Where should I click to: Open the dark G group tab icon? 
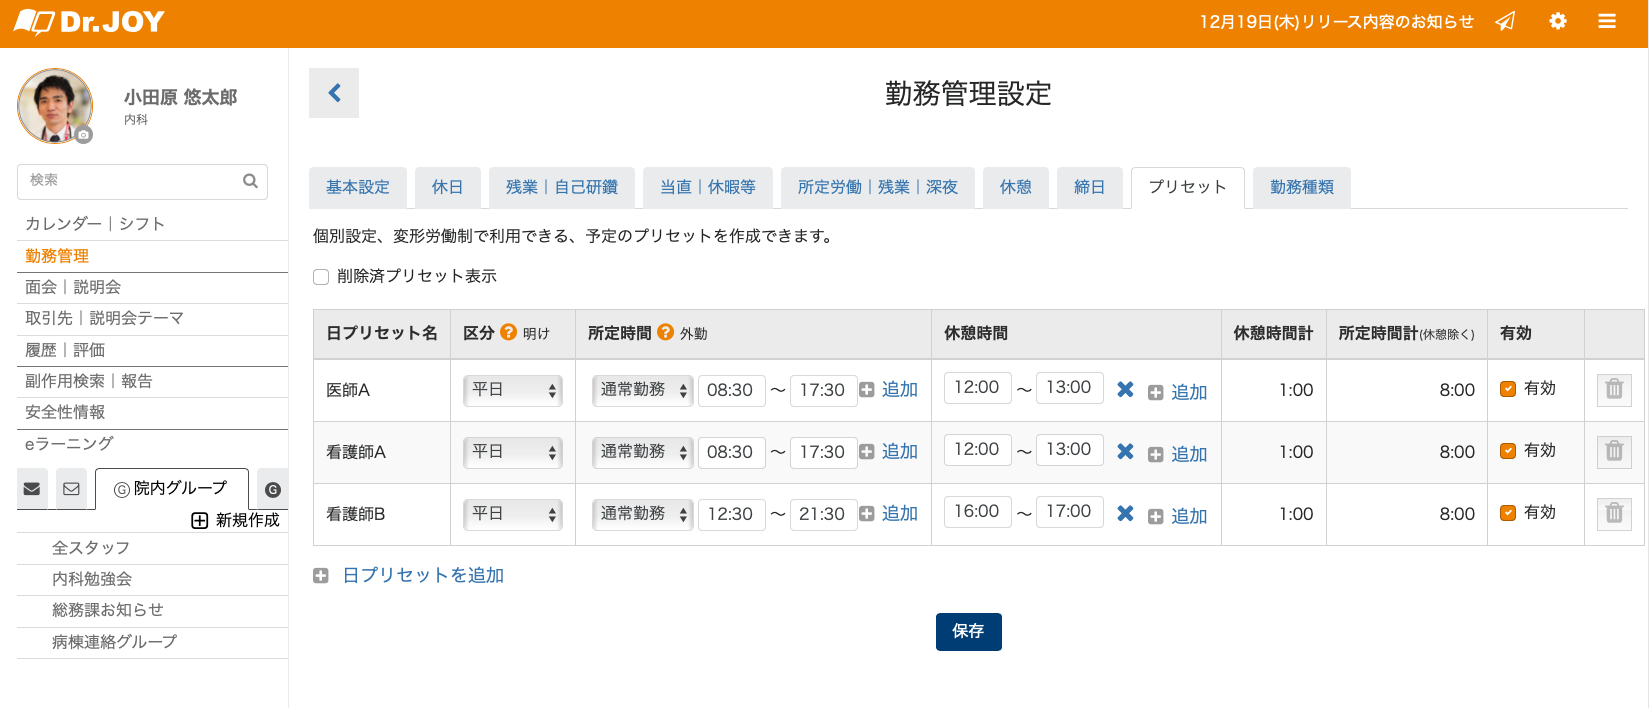[x=273, y=490]
